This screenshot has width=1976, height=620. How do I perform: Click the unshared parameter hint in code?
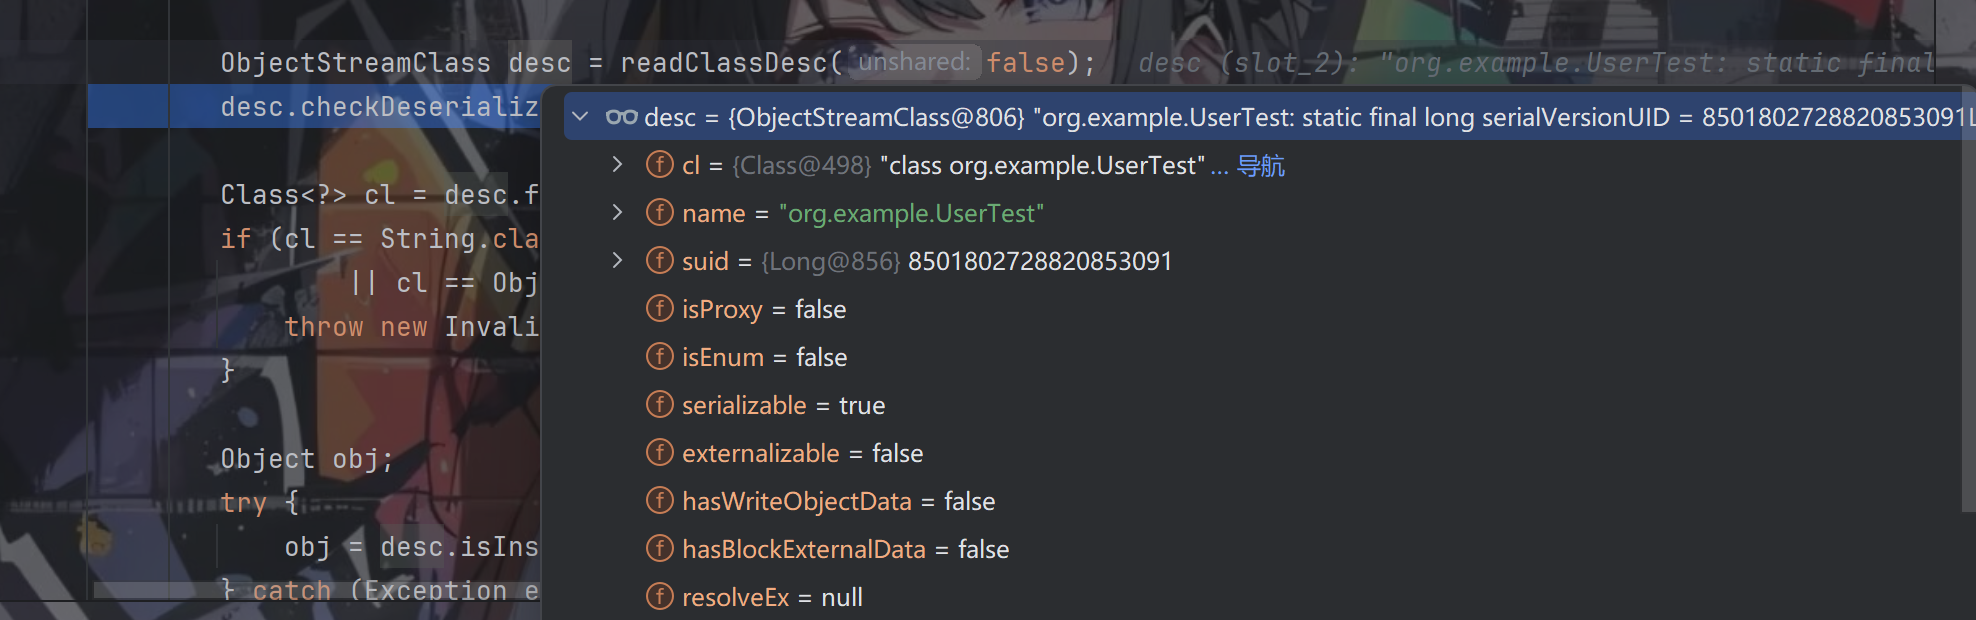pos(914,62)
